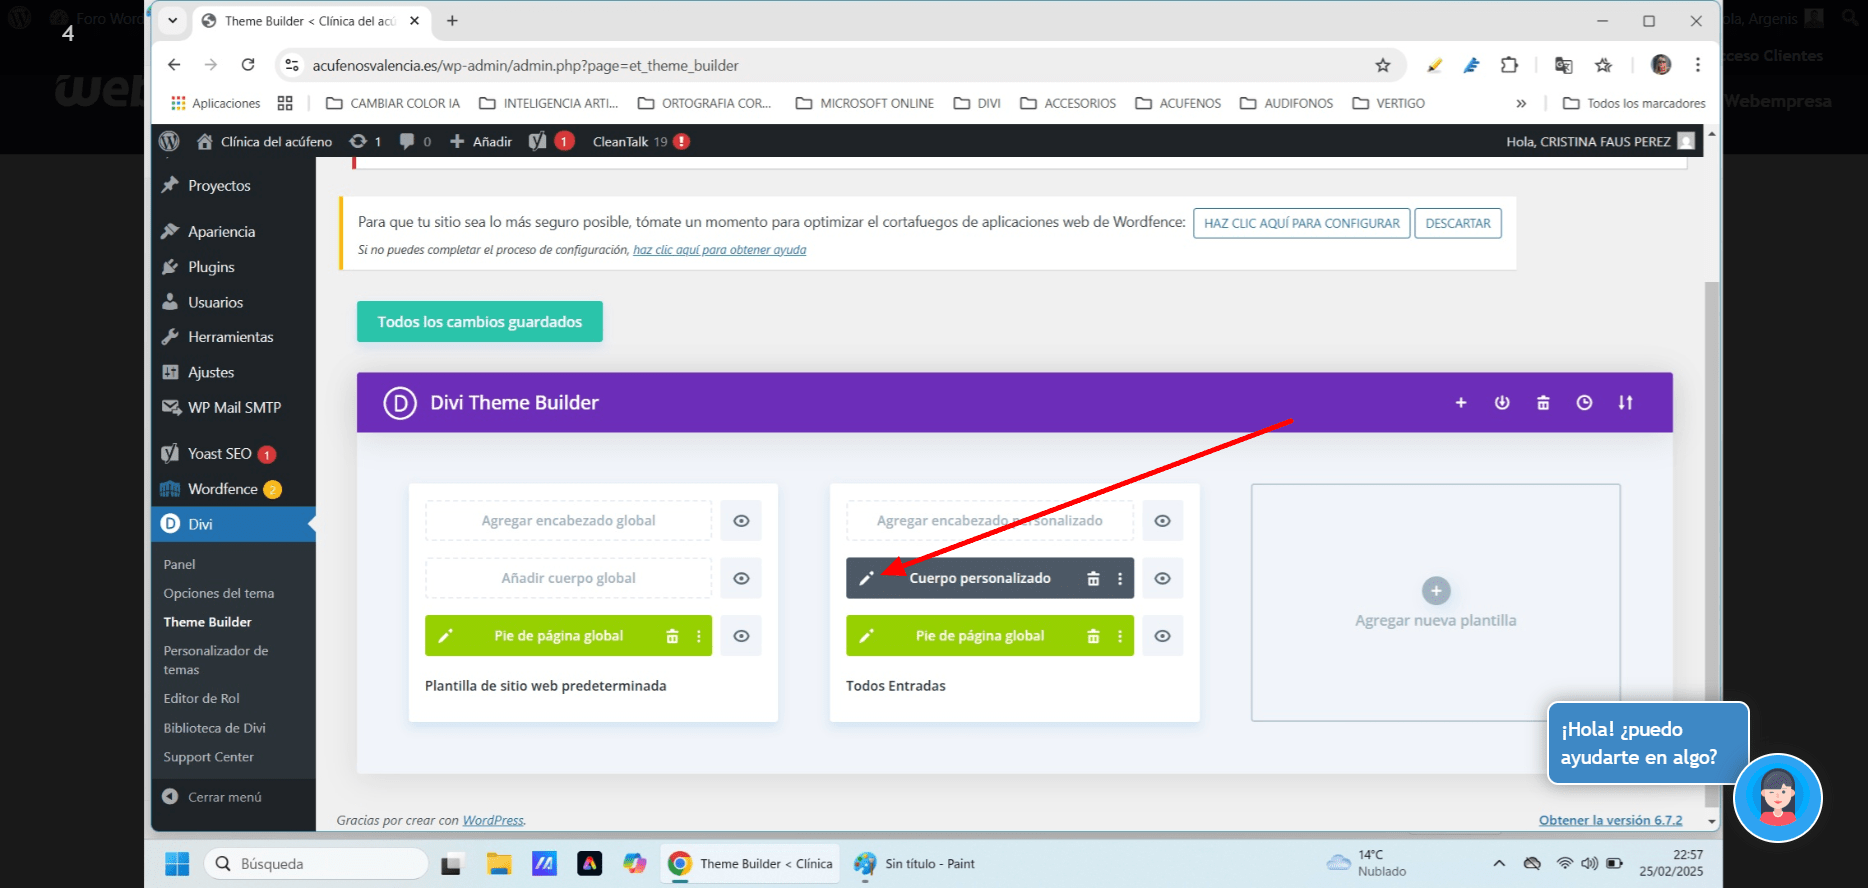Toggle visibility of Cuerpo personalizado
This screenshot has height=888, width=1868.
click(1162, 578)
